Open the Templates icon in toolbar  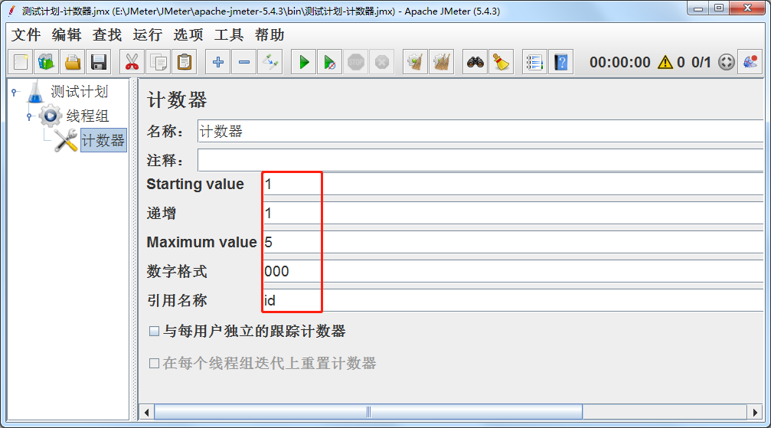coord(46,62)
